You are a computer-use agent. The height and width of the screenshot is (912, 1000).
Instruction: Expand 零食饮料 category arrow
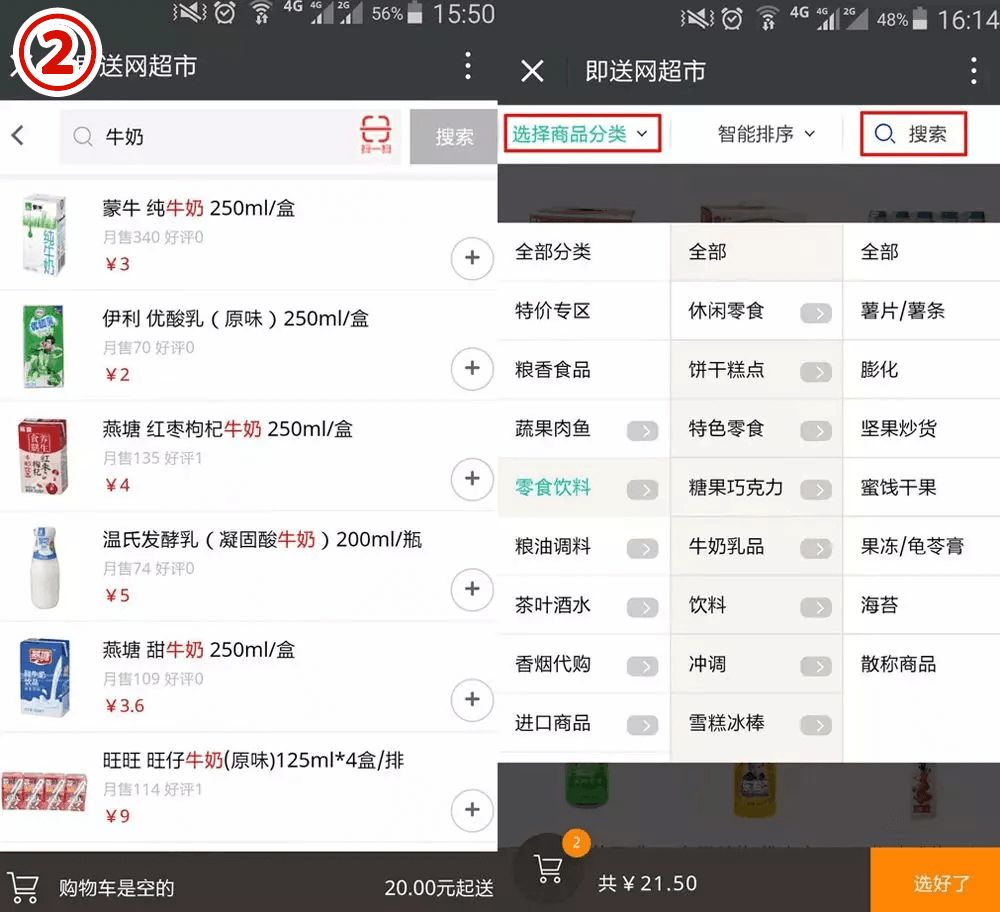pyautogui.click(x=642, y=490)
